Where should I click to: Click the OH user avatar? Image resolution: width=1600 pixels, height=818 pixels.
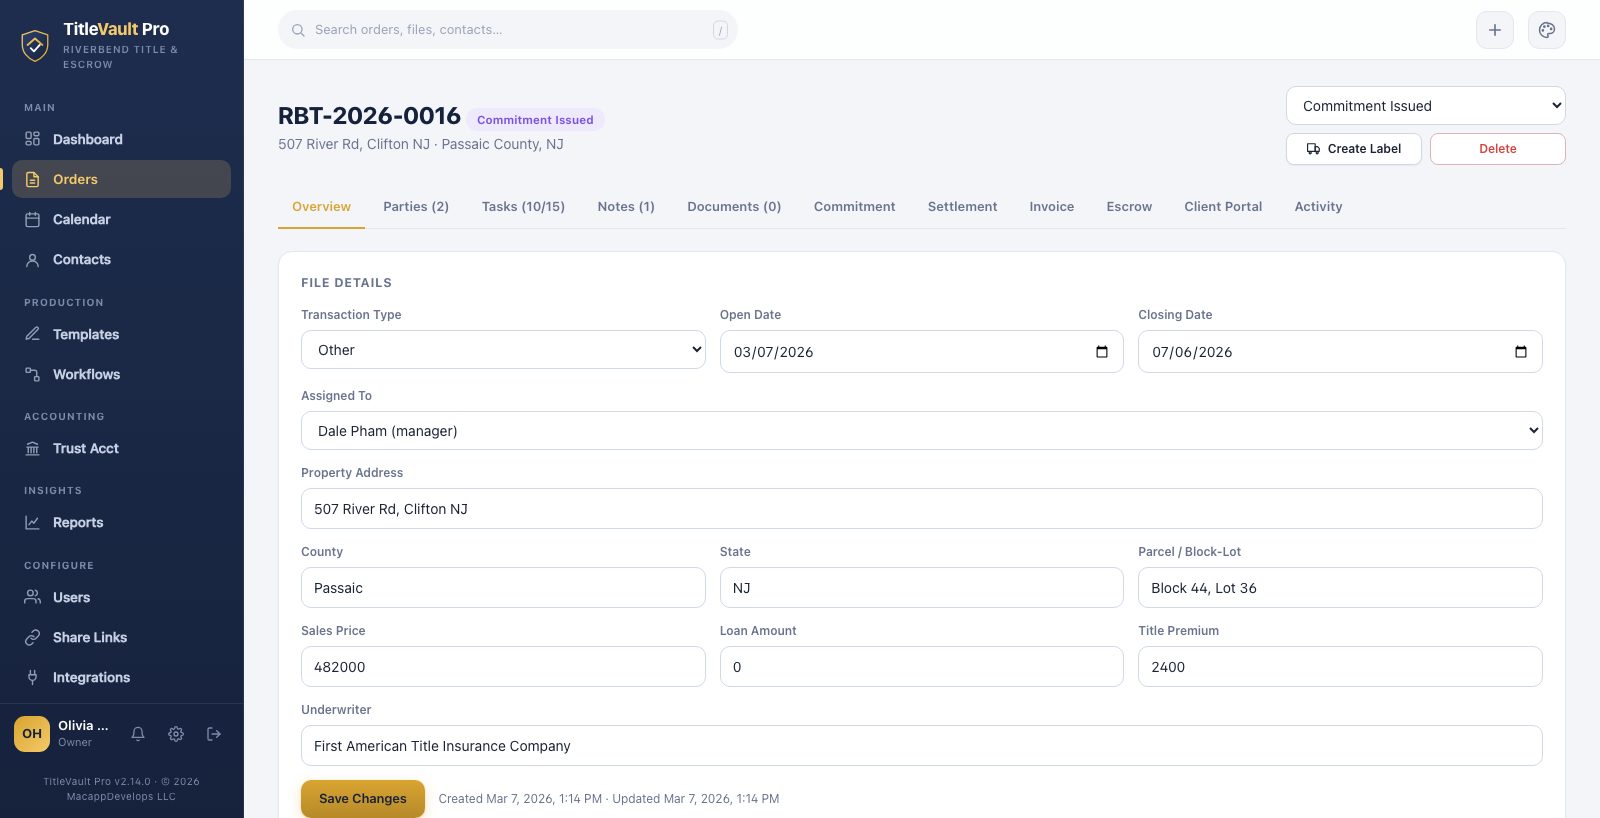[32, 734]
